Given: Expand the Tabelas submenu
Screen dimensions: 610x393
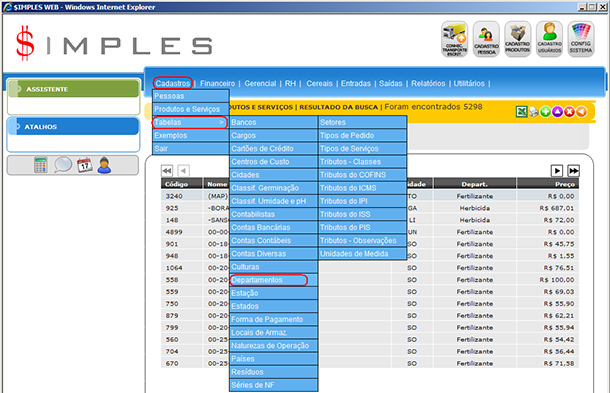Looking at the screenshot, I should 190,122.
